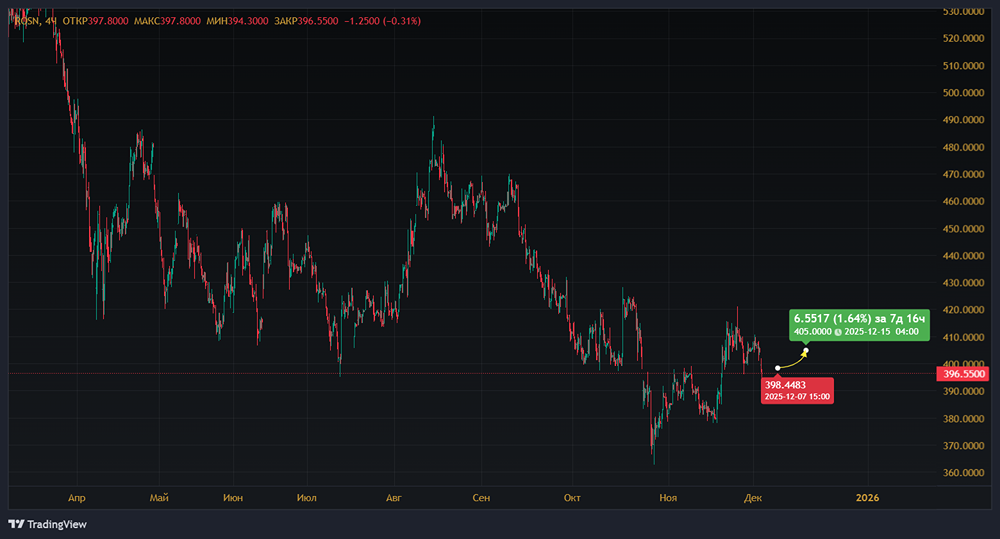Image resolution: width=1000 pixels, height=539 pixels.
Task: Click 420.0000 on the price scale
Action: (x=963, y=310)
